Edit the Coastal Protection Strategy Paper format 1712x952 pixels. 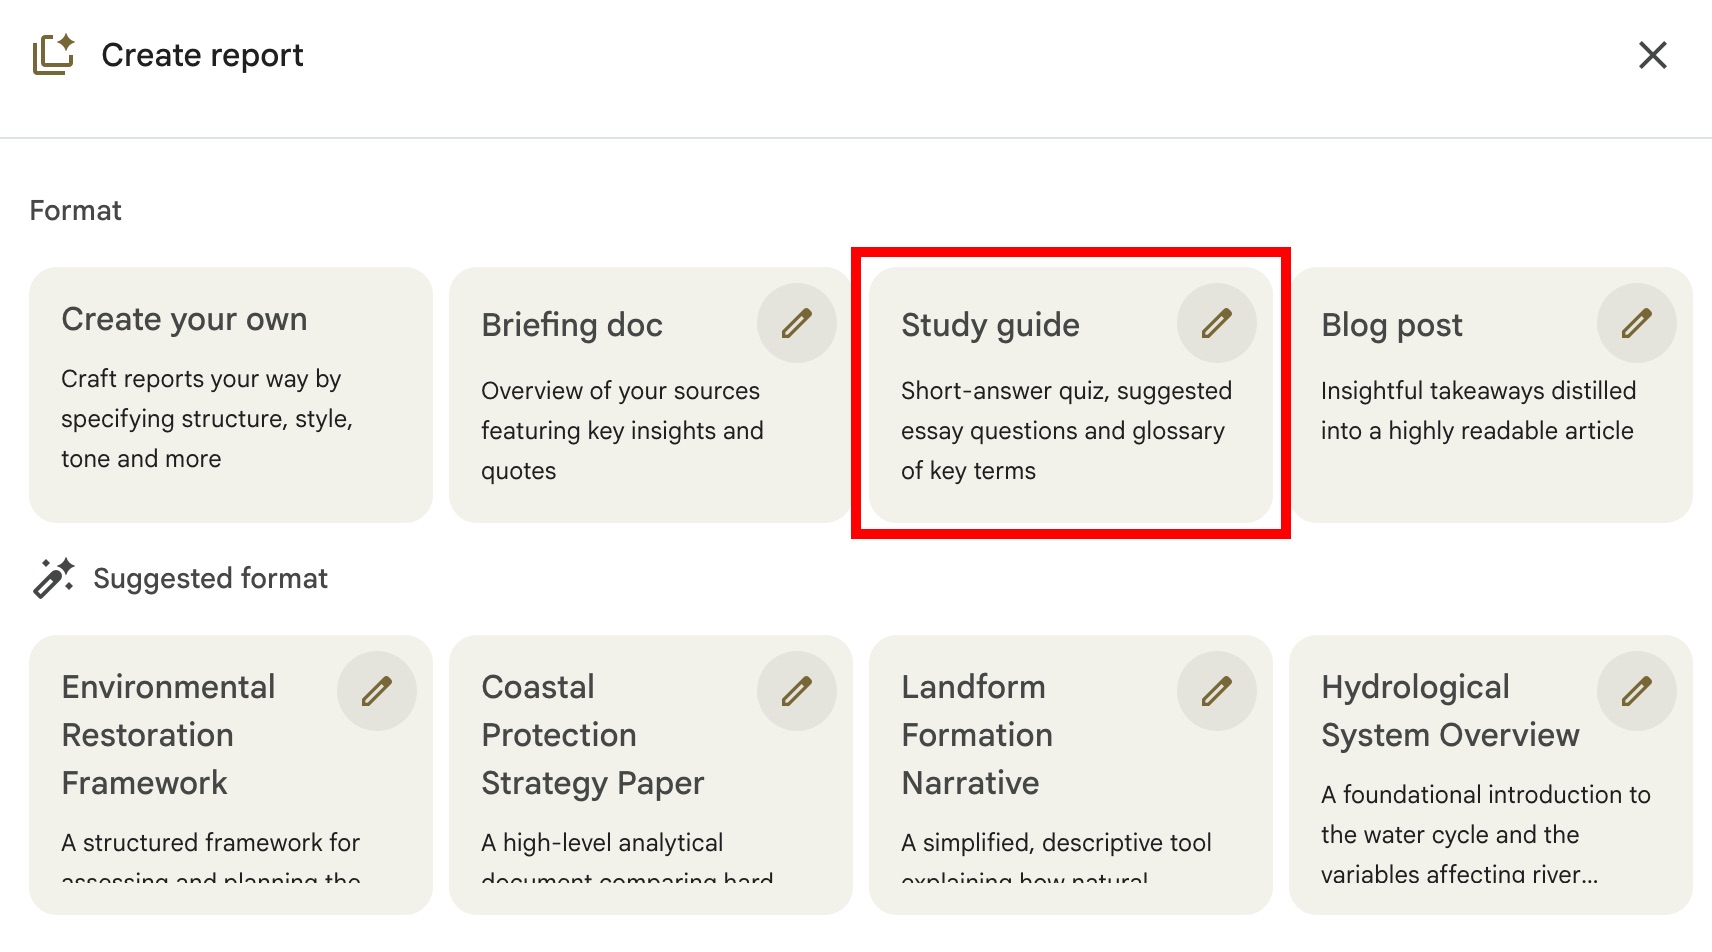pyautogui.click(x=797, y=690)
